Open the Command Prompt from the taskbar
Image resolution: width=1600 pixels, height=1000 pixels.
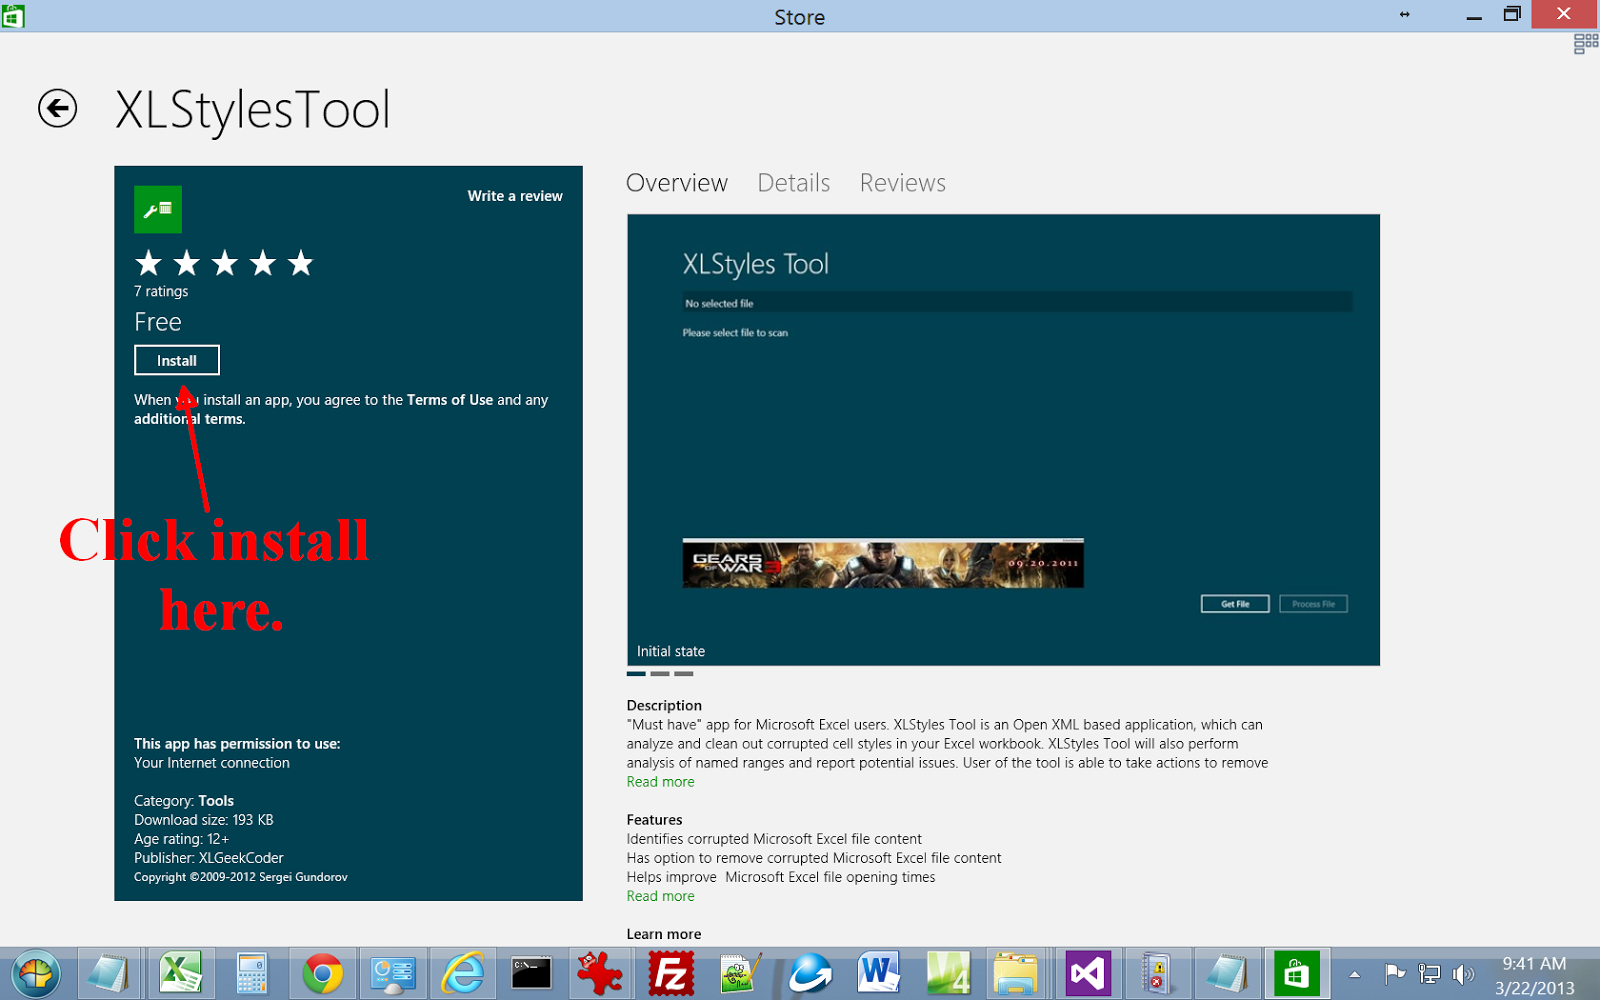coord(531,972)
